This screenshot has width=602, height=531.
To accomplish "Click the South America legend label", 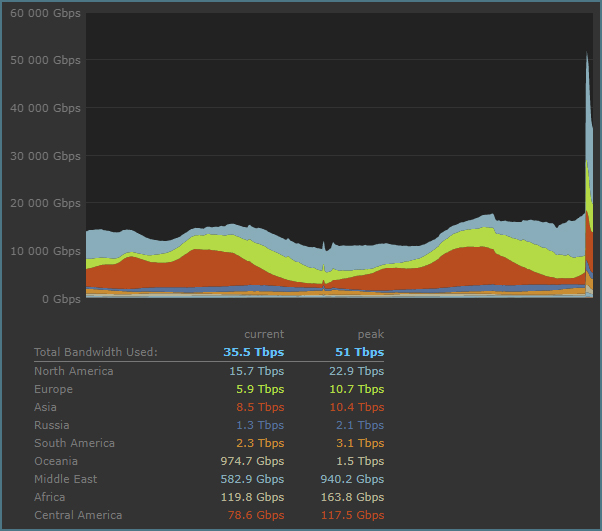I will coord(74,443).
